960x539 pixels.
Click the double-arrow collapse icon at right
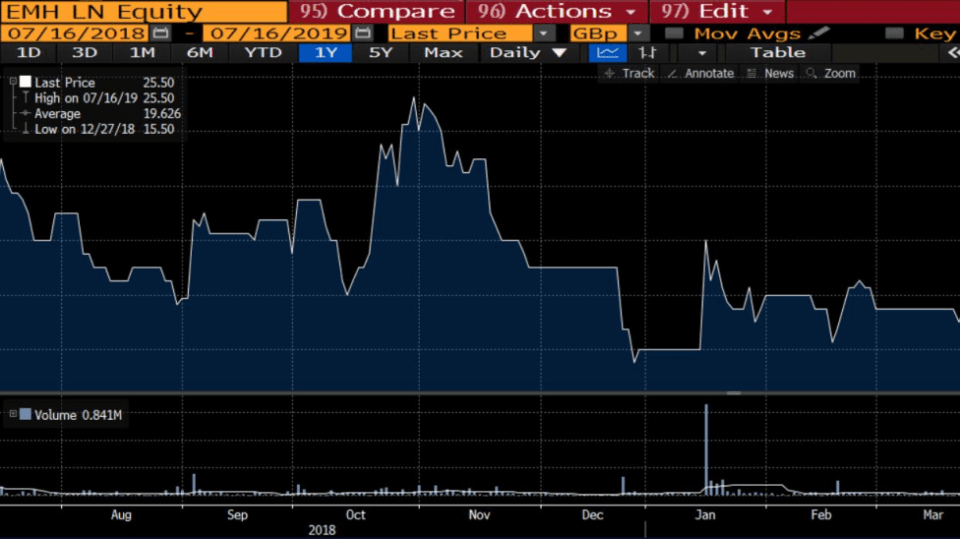coord(953,53)
